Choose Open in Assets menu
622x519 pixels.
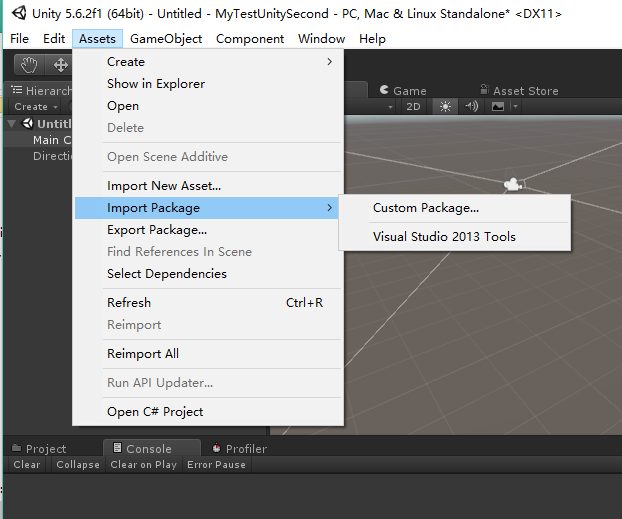coord(208,106)
